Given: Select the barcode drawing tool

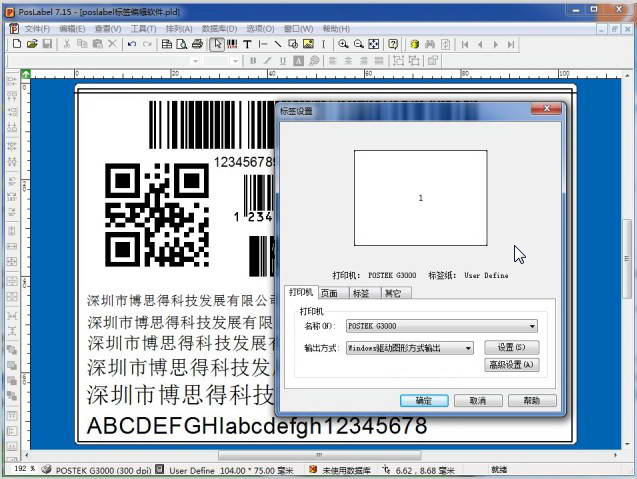Looking at the screenshot, I should pos(232,44).
